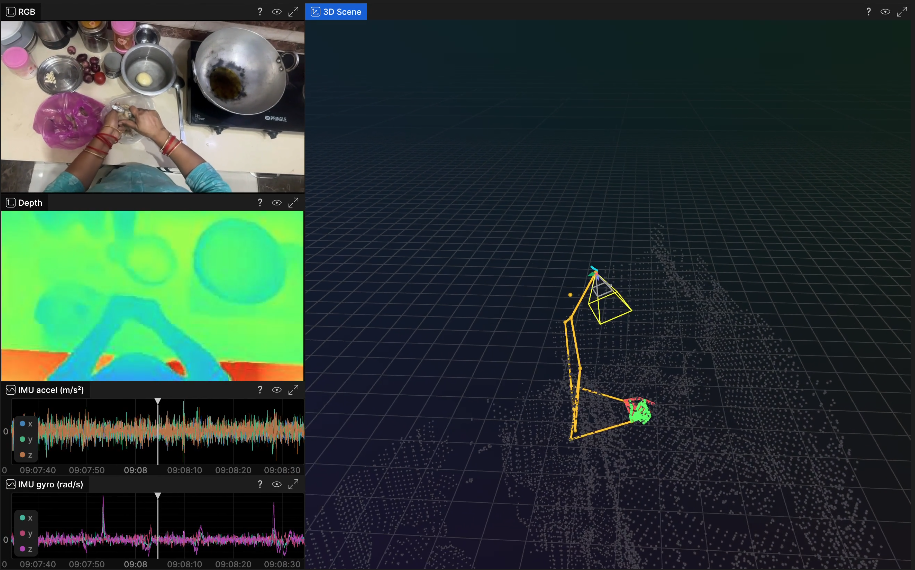Click the RGB kitchen camera image
This screenshot has height=570, width=915.
152,107
